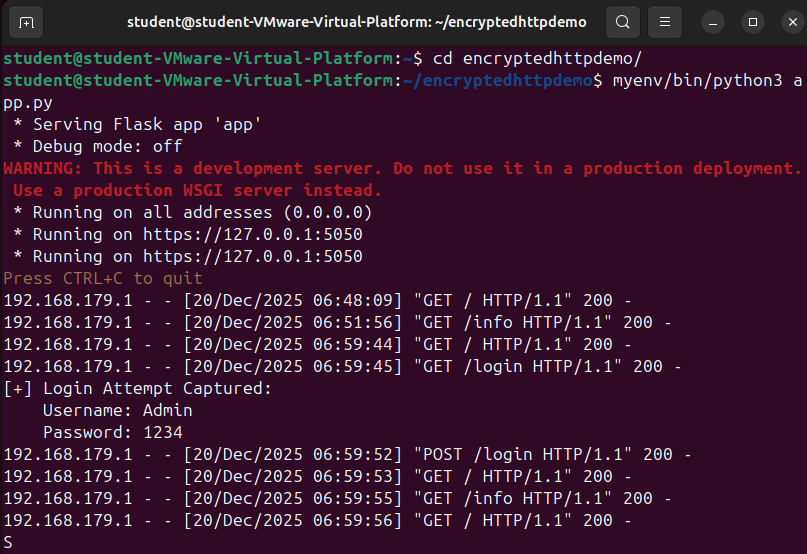Click the 'Press CTRL+C to quit' text
This screenshot has height=554, width=807.
click(x=103, y=278)
